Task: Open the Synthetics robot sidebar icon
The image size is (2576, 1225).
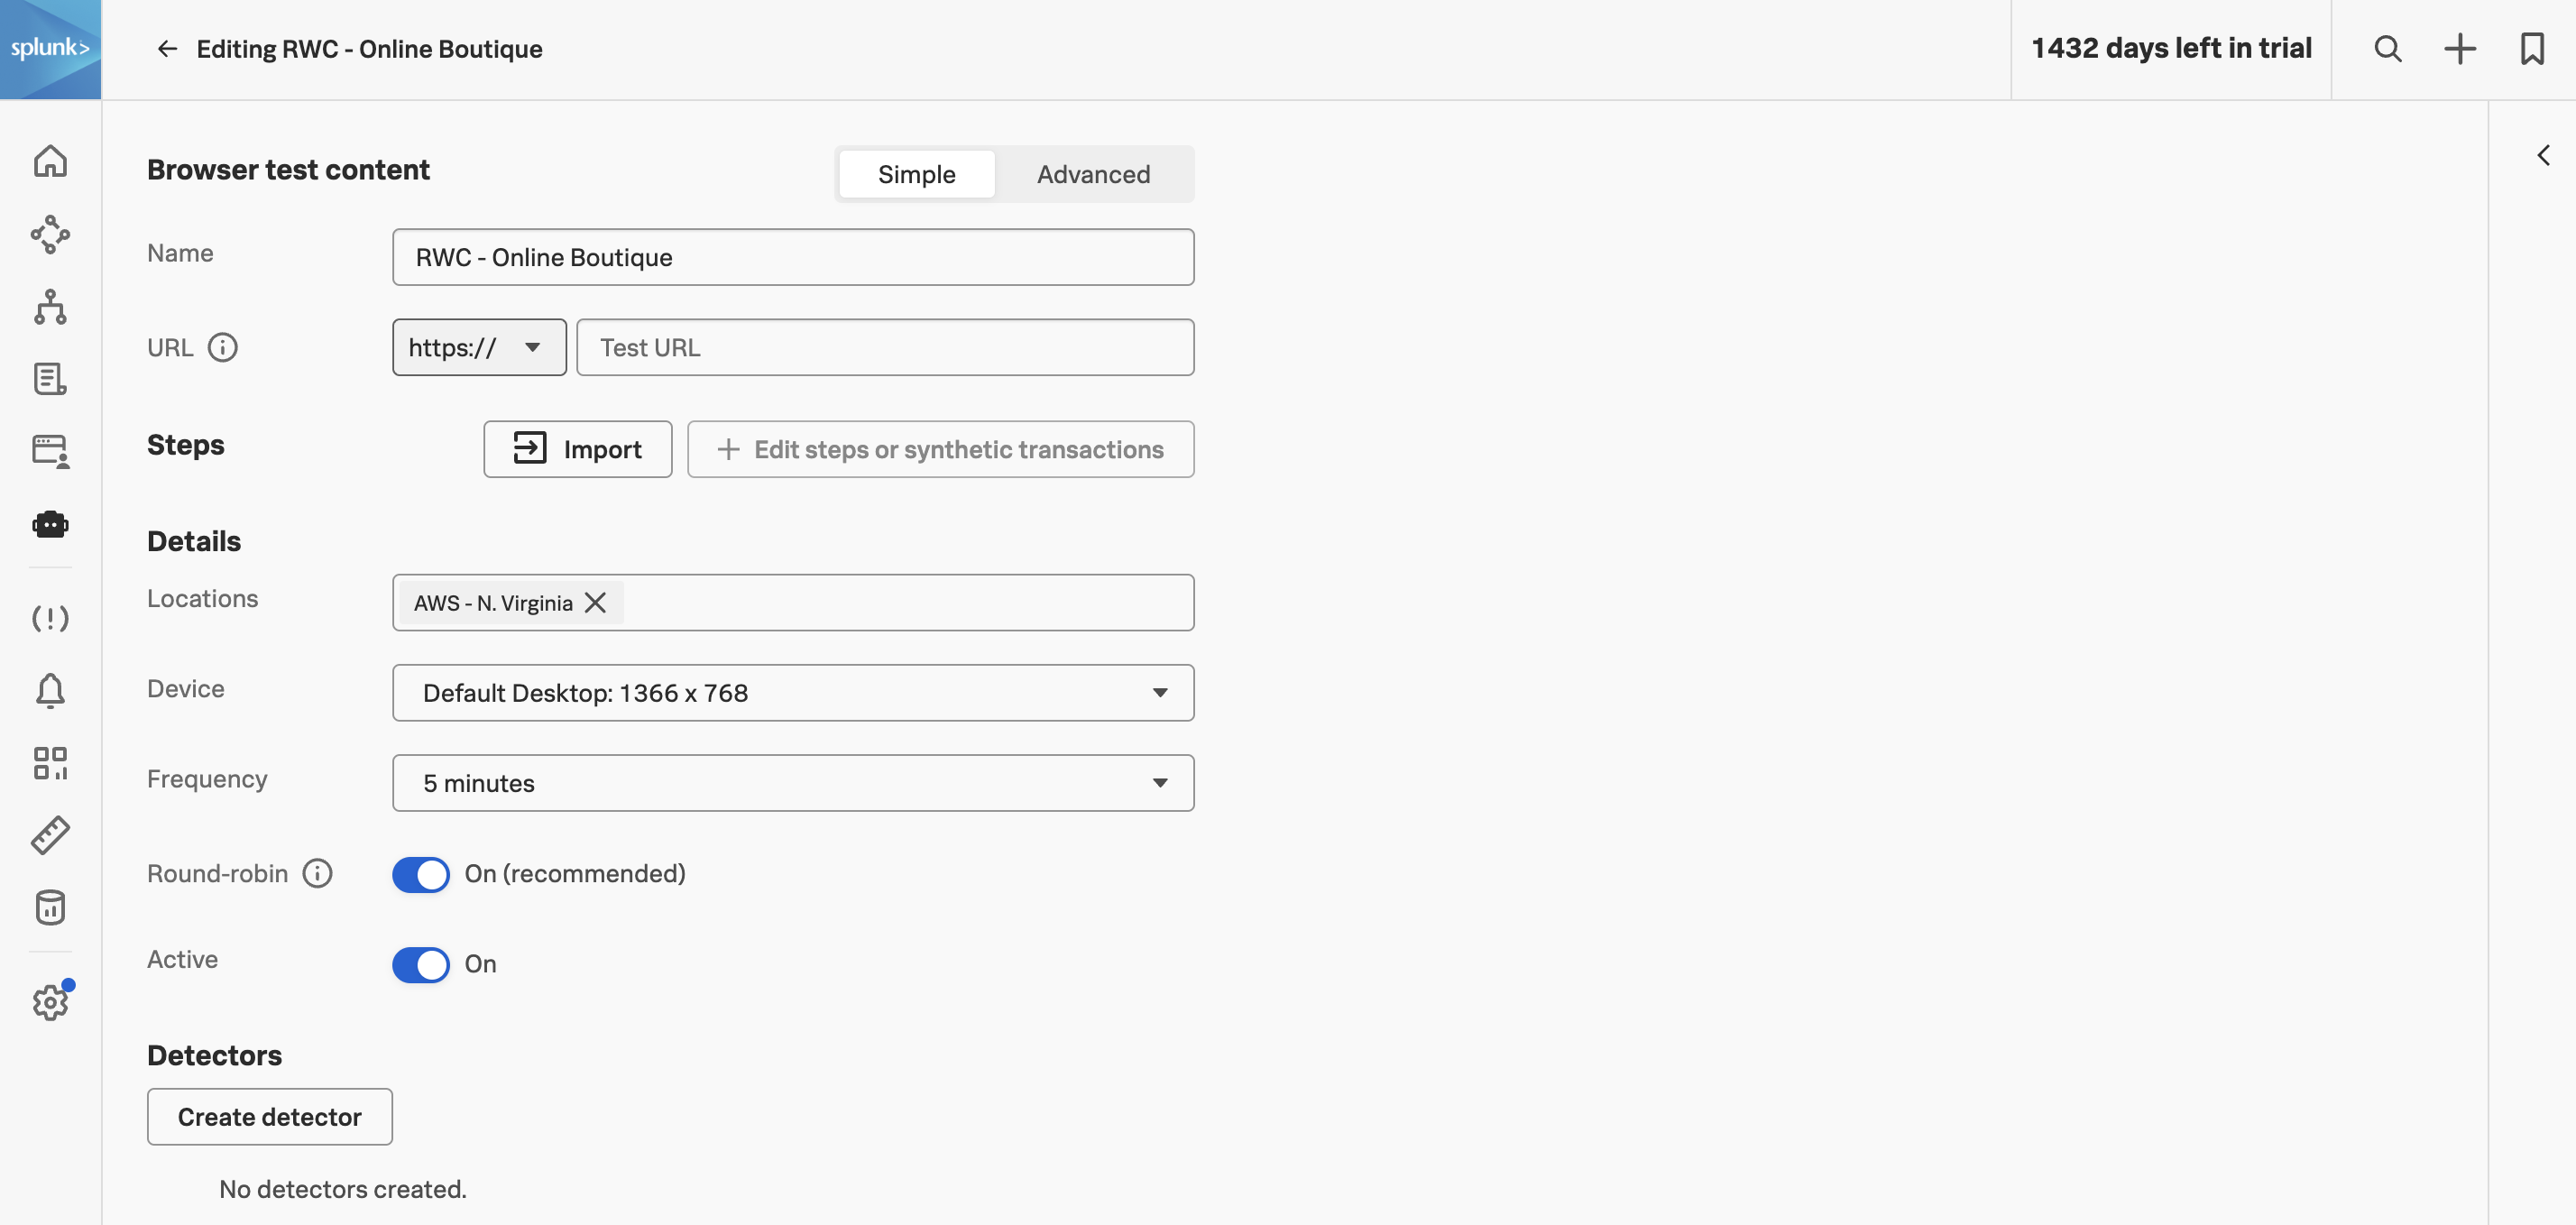Action: click(50, 524)
